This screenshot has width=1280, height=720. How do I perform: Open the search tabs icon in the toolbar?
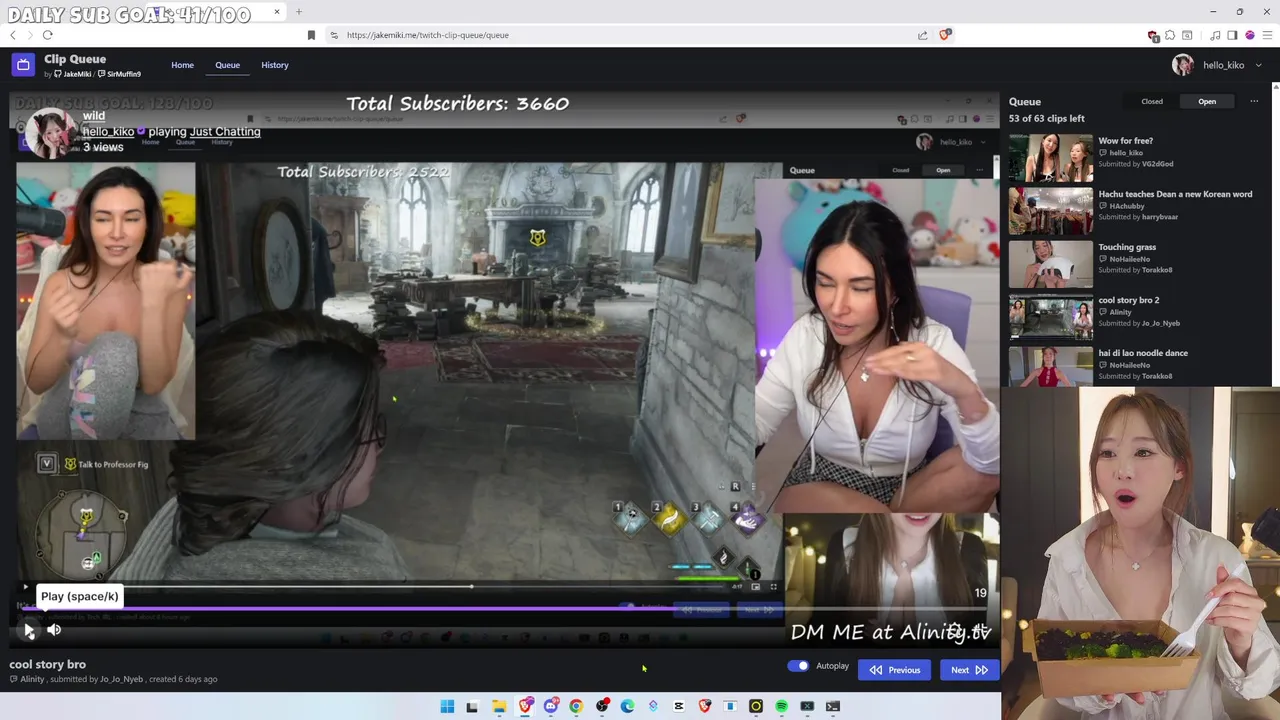(1187, 36)
